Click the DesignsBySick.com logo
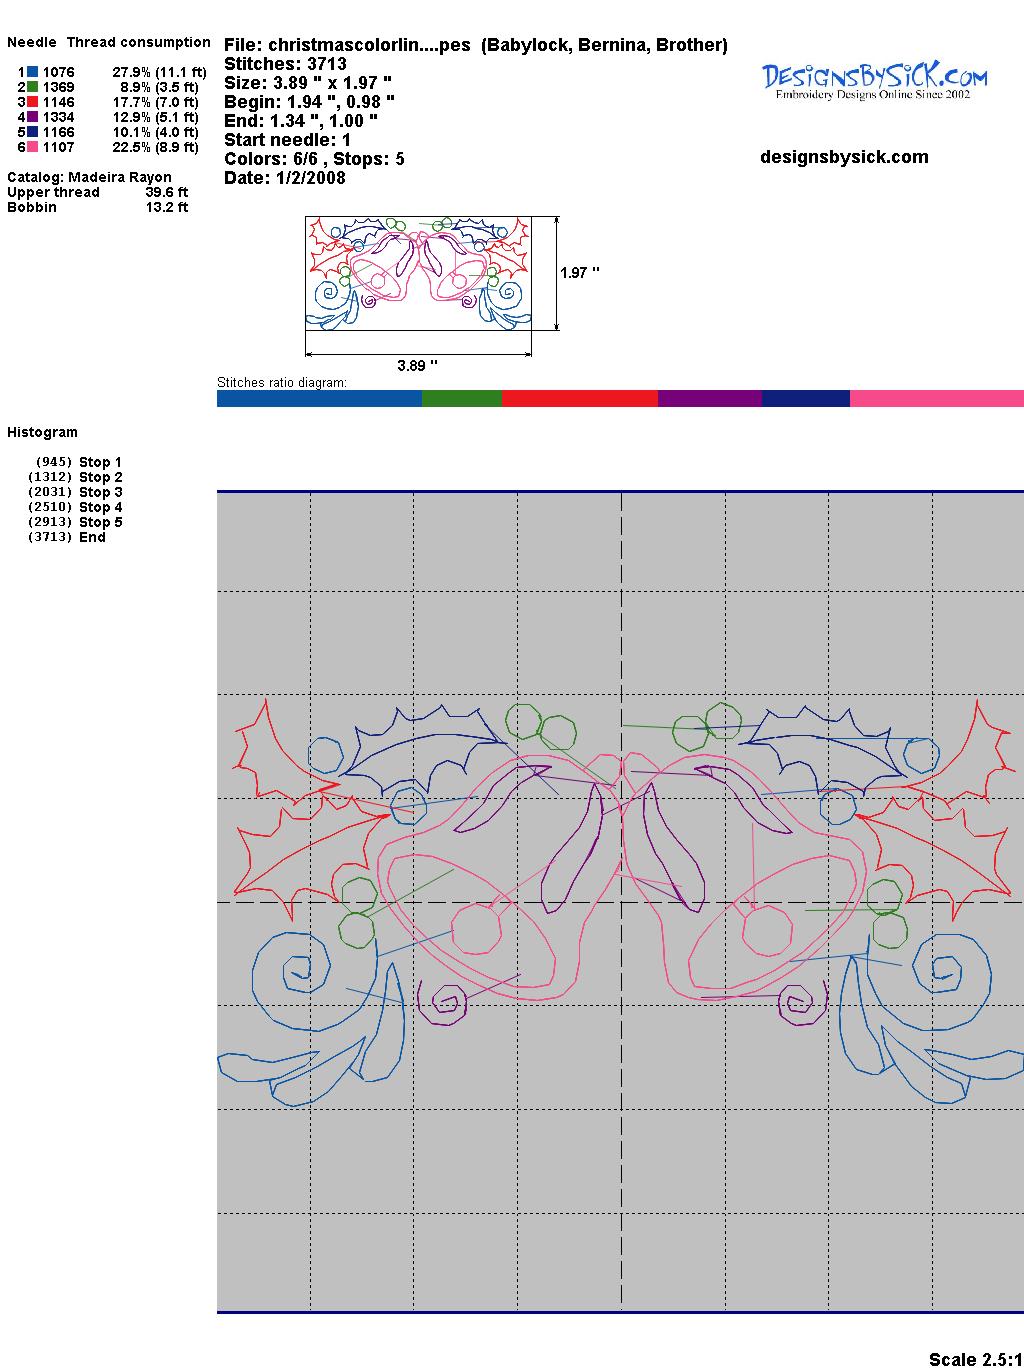The height and width of the screenshot is (1370, 1024). [x=874, y=80]
